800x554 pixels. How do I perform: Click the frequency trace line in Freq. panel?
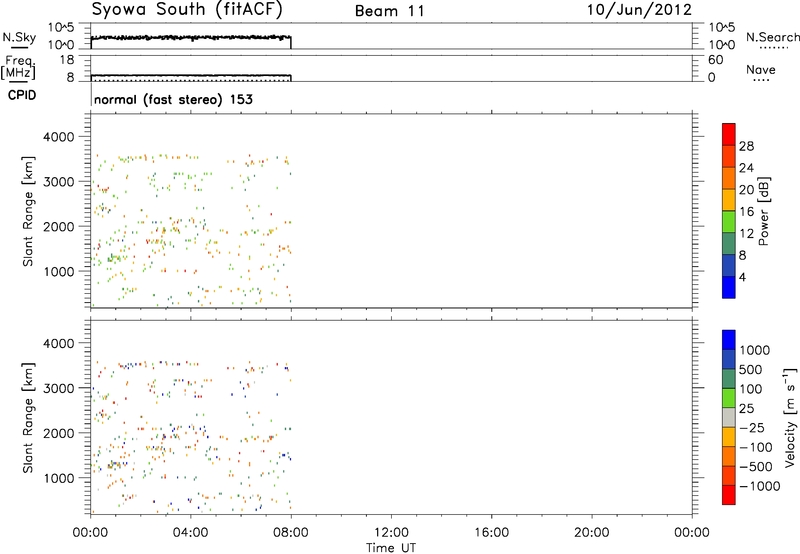(x=191, y=75)
